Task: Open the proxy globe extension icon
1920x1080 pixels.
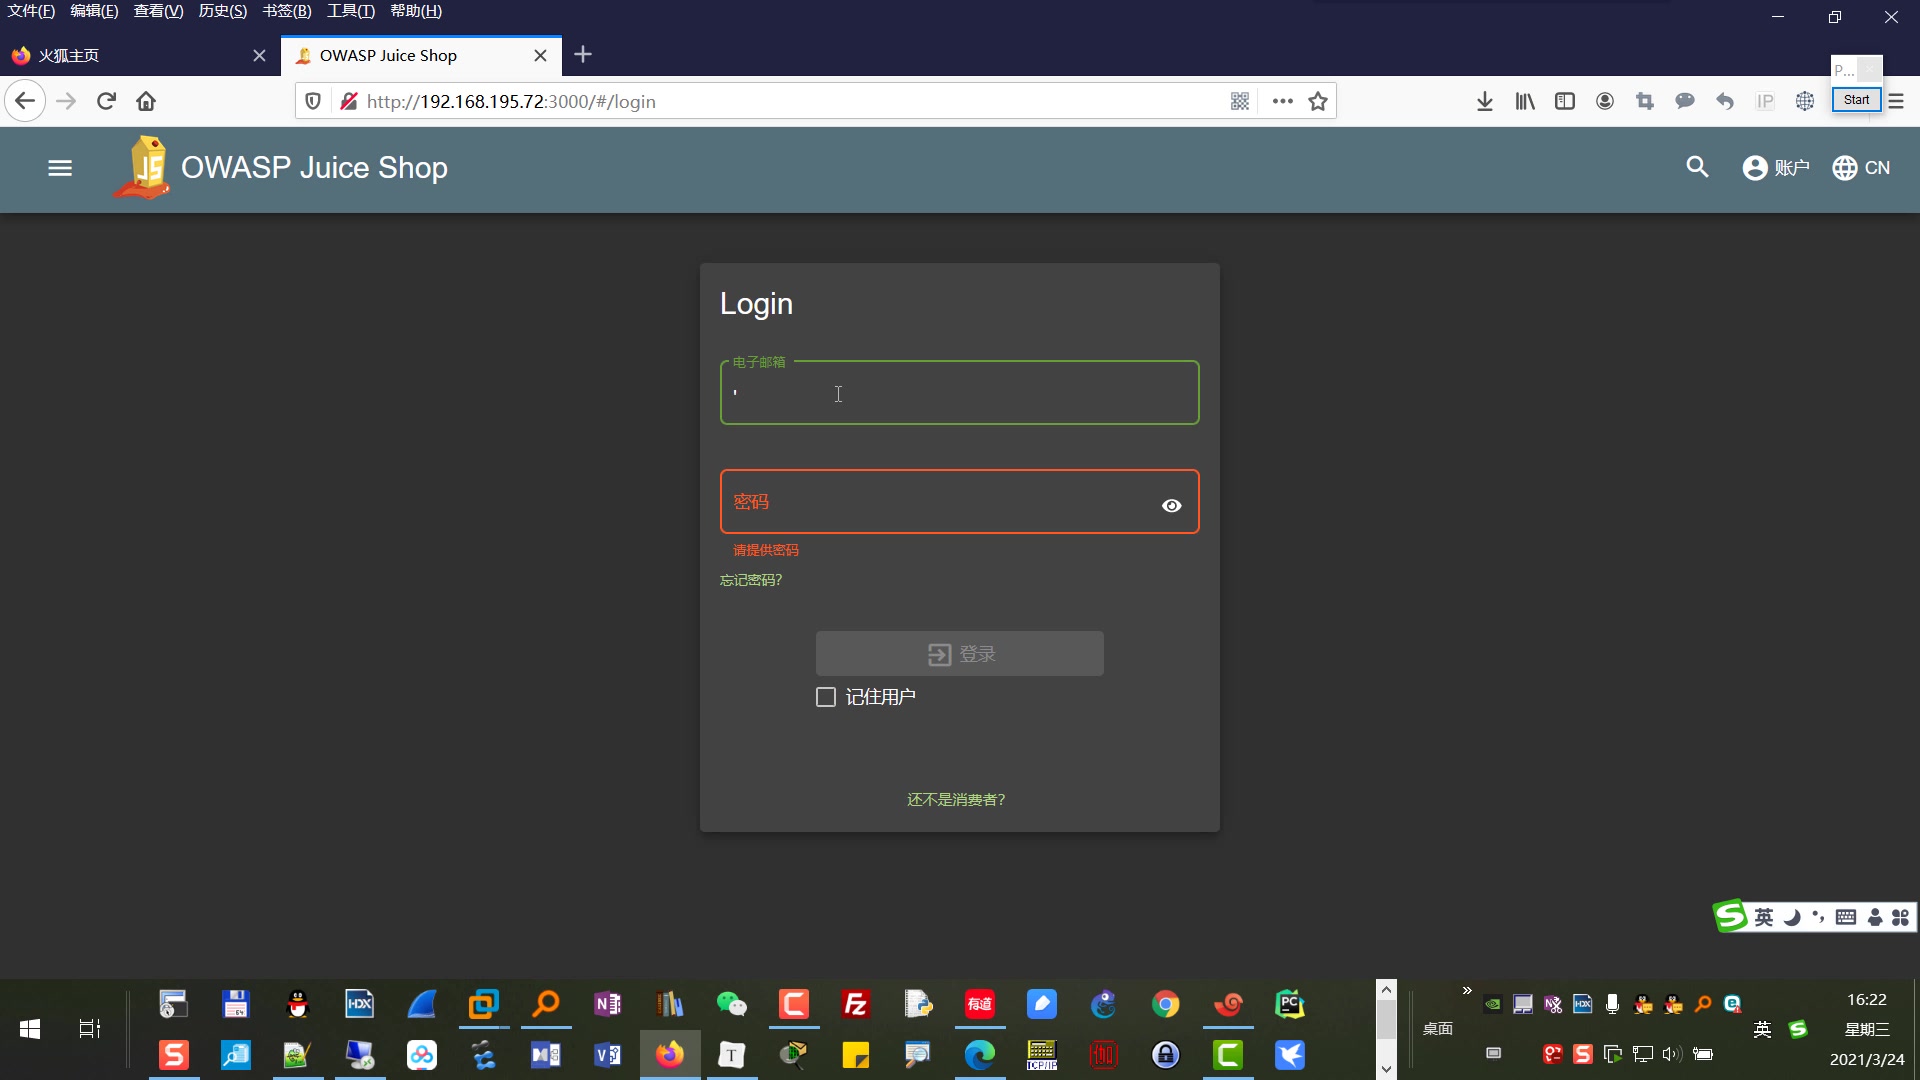Action: coord(1804,100)
